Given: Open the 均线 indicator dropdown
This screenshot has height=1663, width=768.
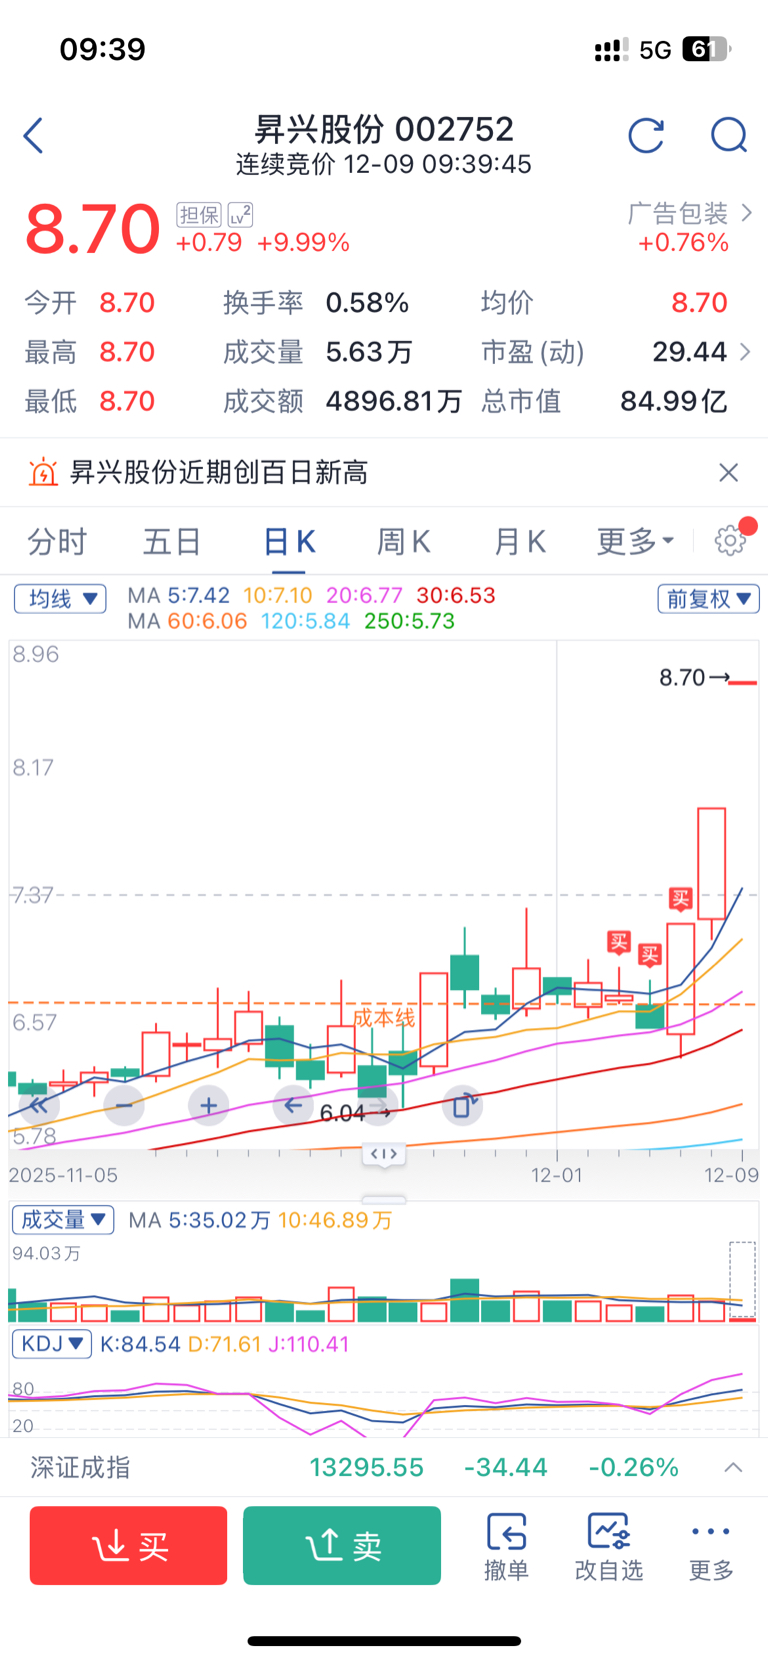Looking at the screenshot, I should coord(60,599).
